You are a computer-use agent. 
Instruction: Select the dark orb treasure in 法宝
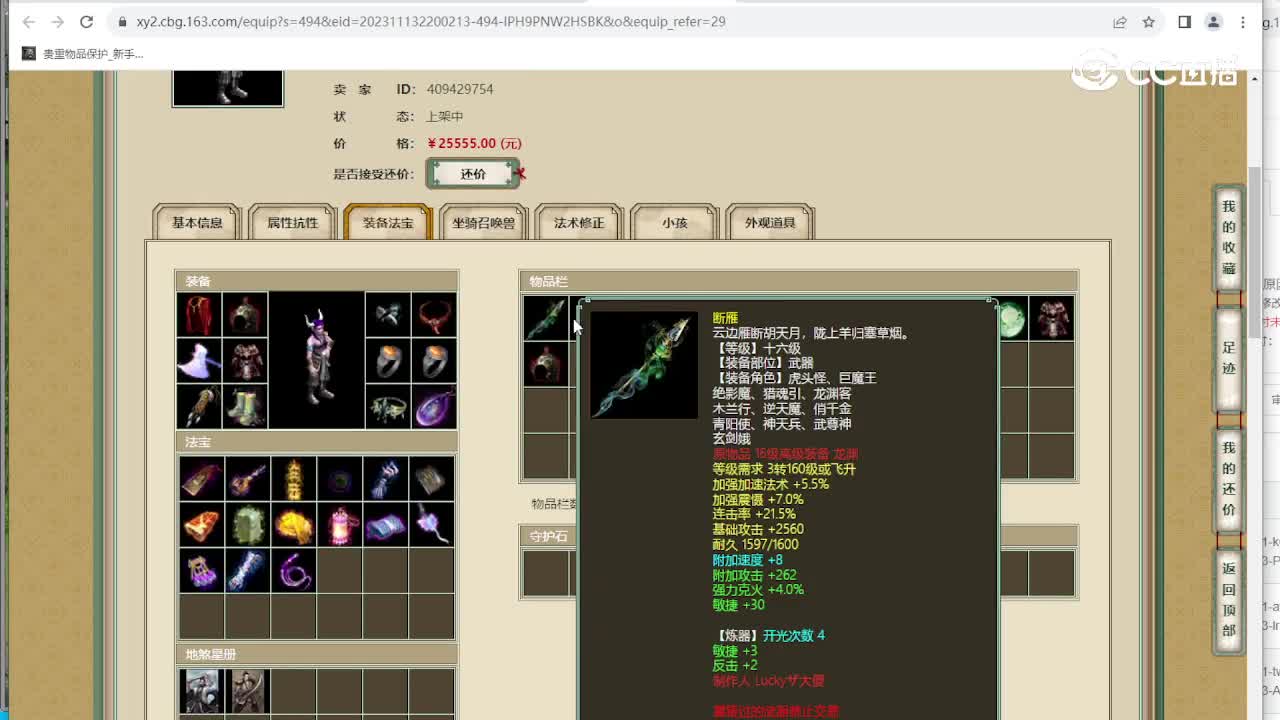(340, 479)
